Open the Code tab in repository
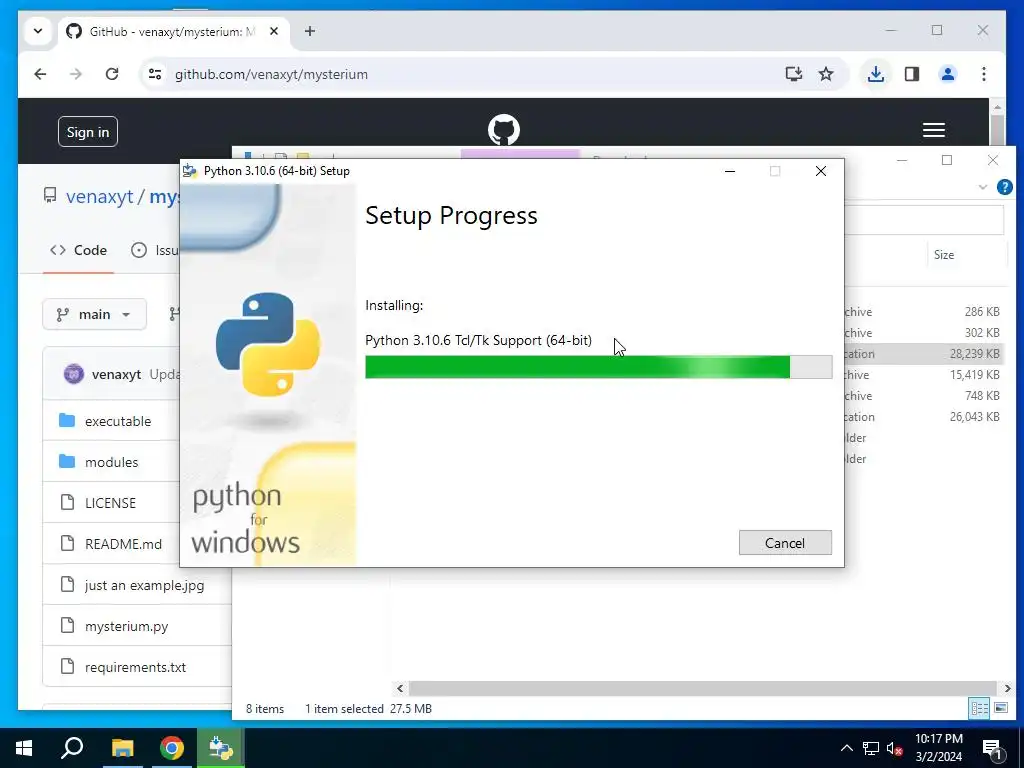This screenshot has height=768, width=1024. click(78, 250)
